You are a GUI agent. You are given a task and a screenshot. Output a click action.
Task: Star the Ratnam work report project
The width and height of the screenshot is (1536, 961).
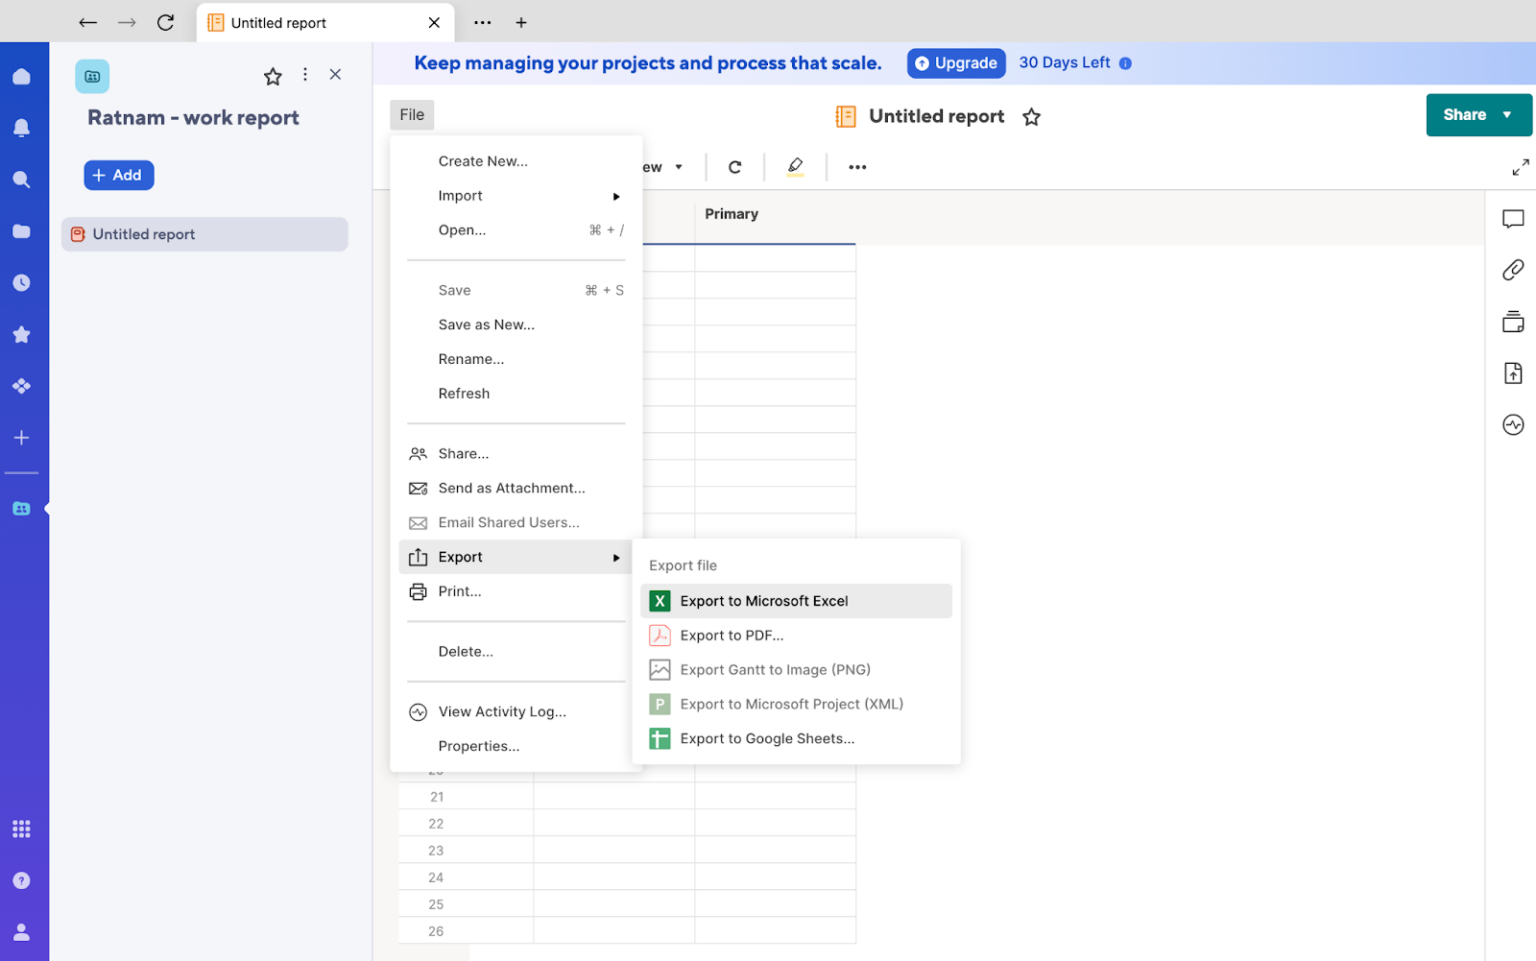pyautogui.click(x=273, y=75)
